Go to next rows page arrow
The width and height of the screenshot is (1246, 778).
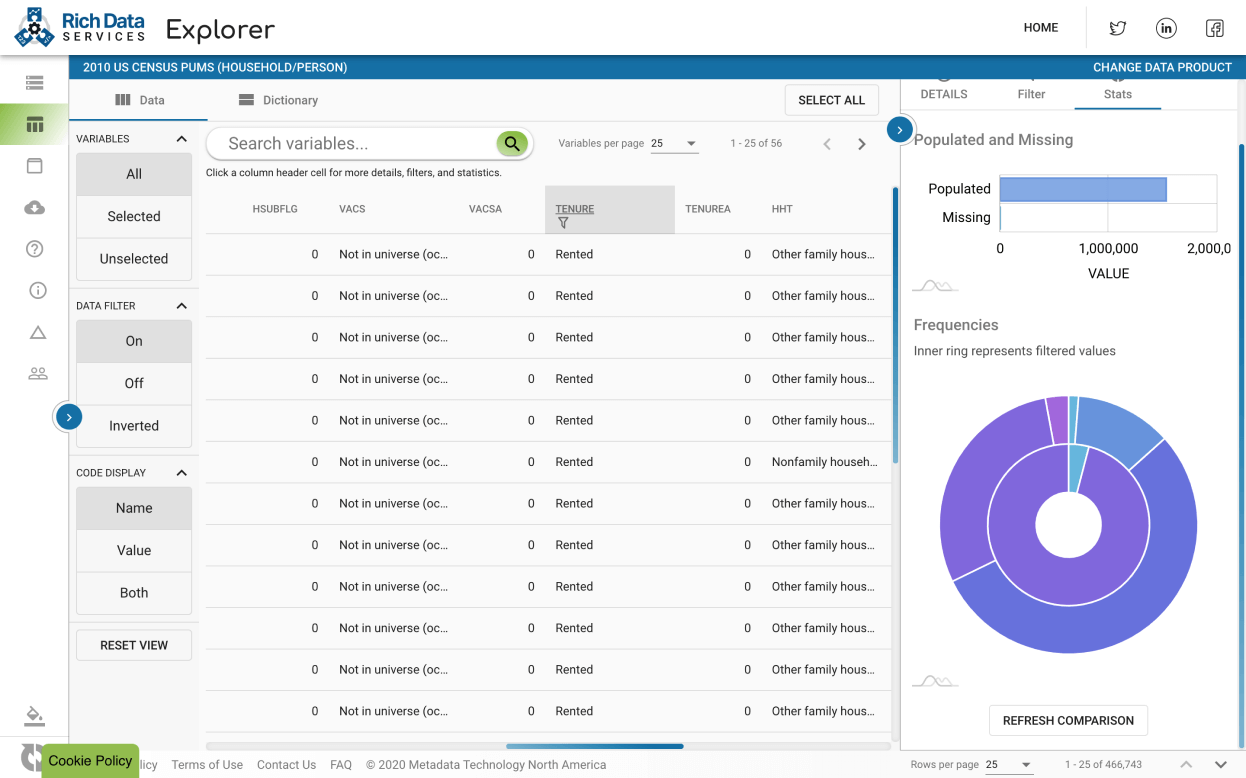[1221, 765]
